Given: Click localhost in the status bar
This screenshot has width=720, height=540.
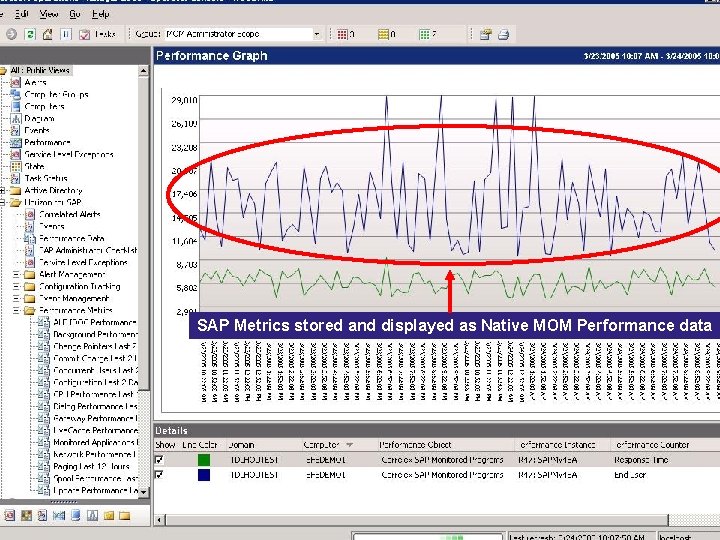Looking at the screenshot, I should point(675,537).
